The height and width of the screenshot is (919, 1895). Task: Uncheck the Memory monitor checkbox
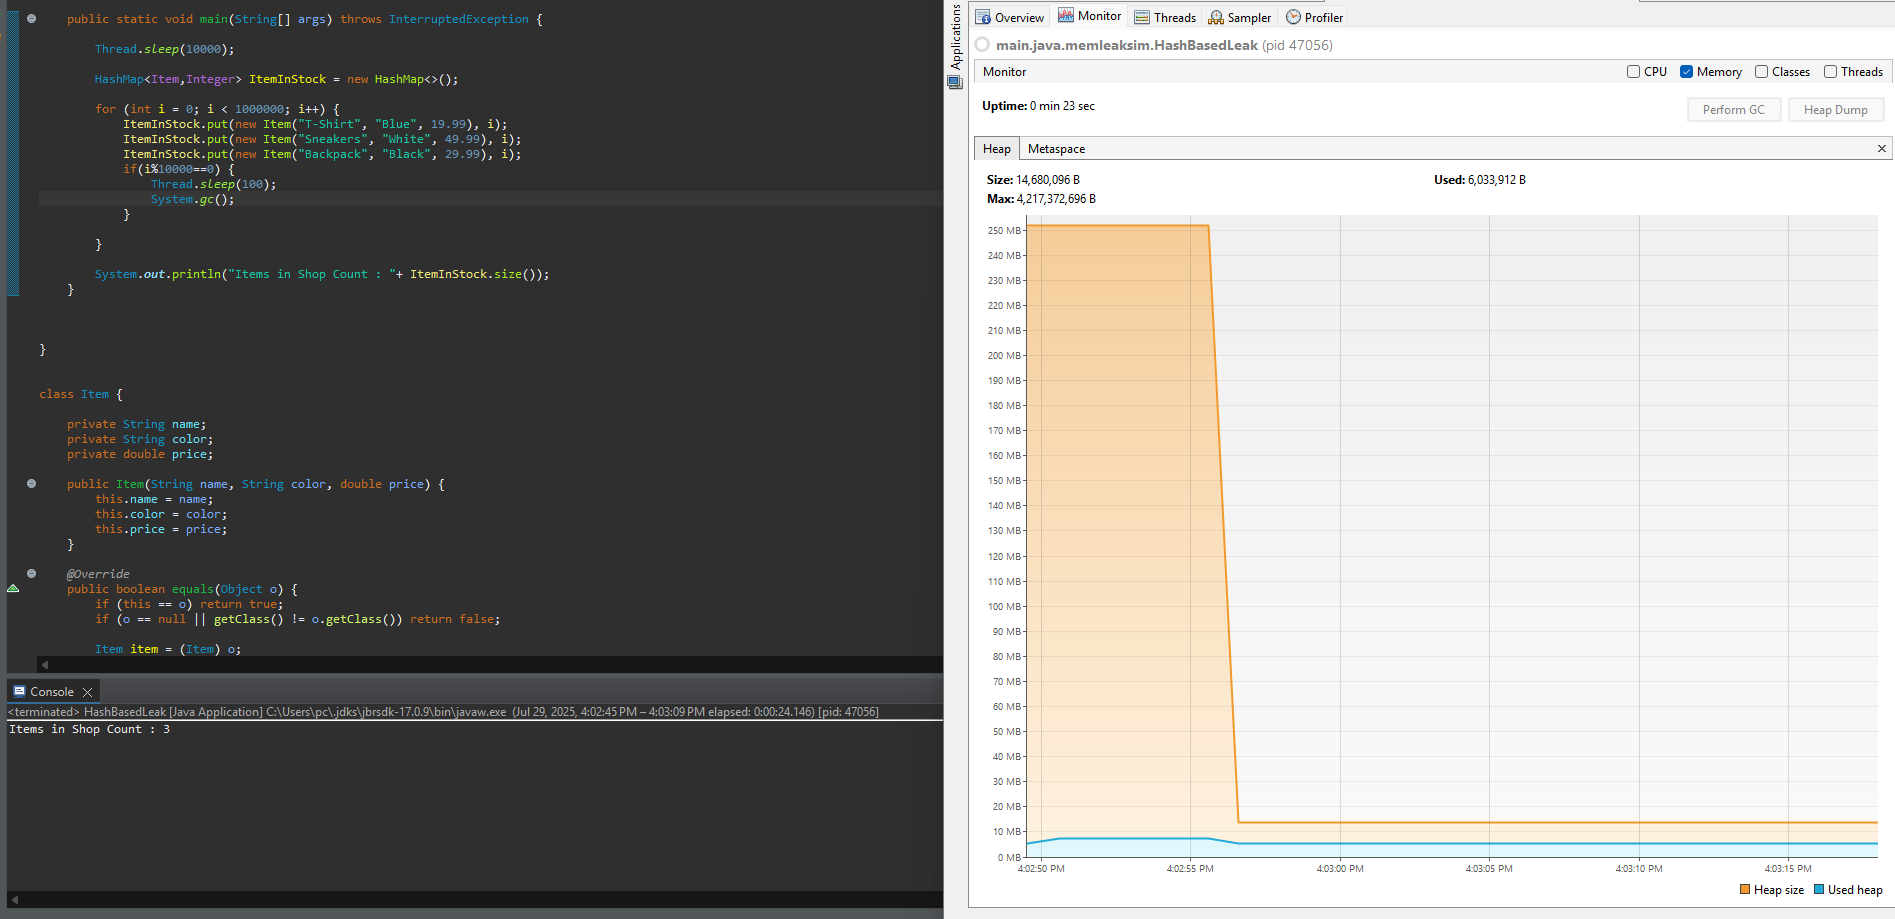coord(1686,72)
